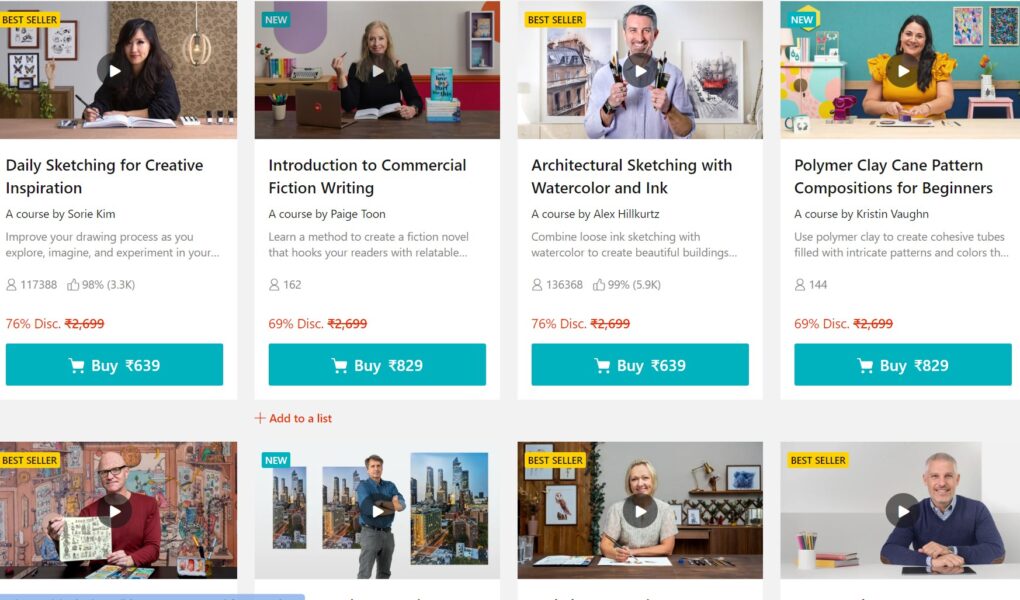Screen dimensions: 1020x600
Task: Buy Introduction to Commercial Fiction Writing ₹829
Action: 377,364
